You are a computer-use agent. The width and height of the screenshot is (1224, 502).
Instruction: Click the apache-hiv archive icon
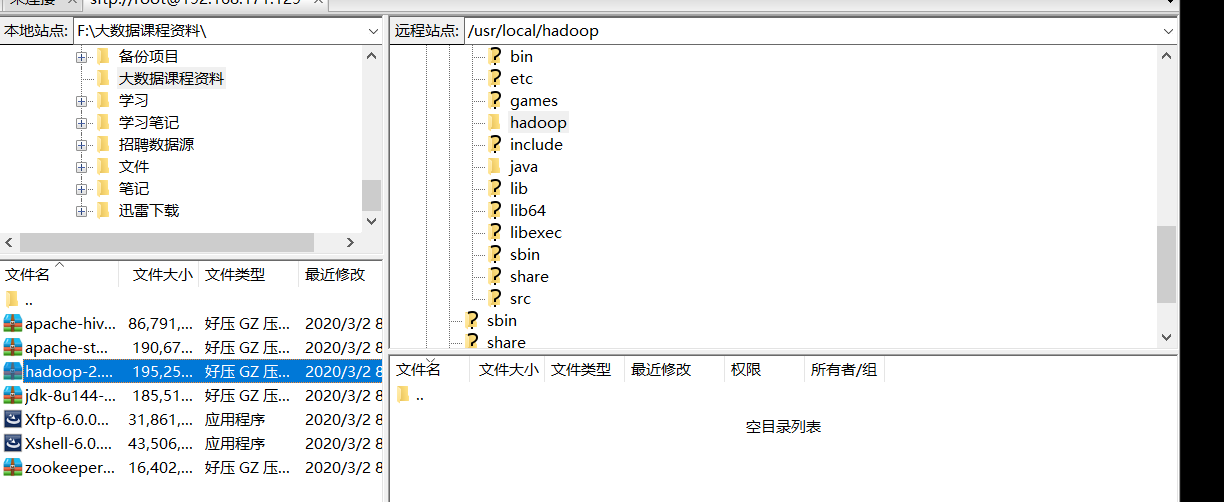(12, 323)
